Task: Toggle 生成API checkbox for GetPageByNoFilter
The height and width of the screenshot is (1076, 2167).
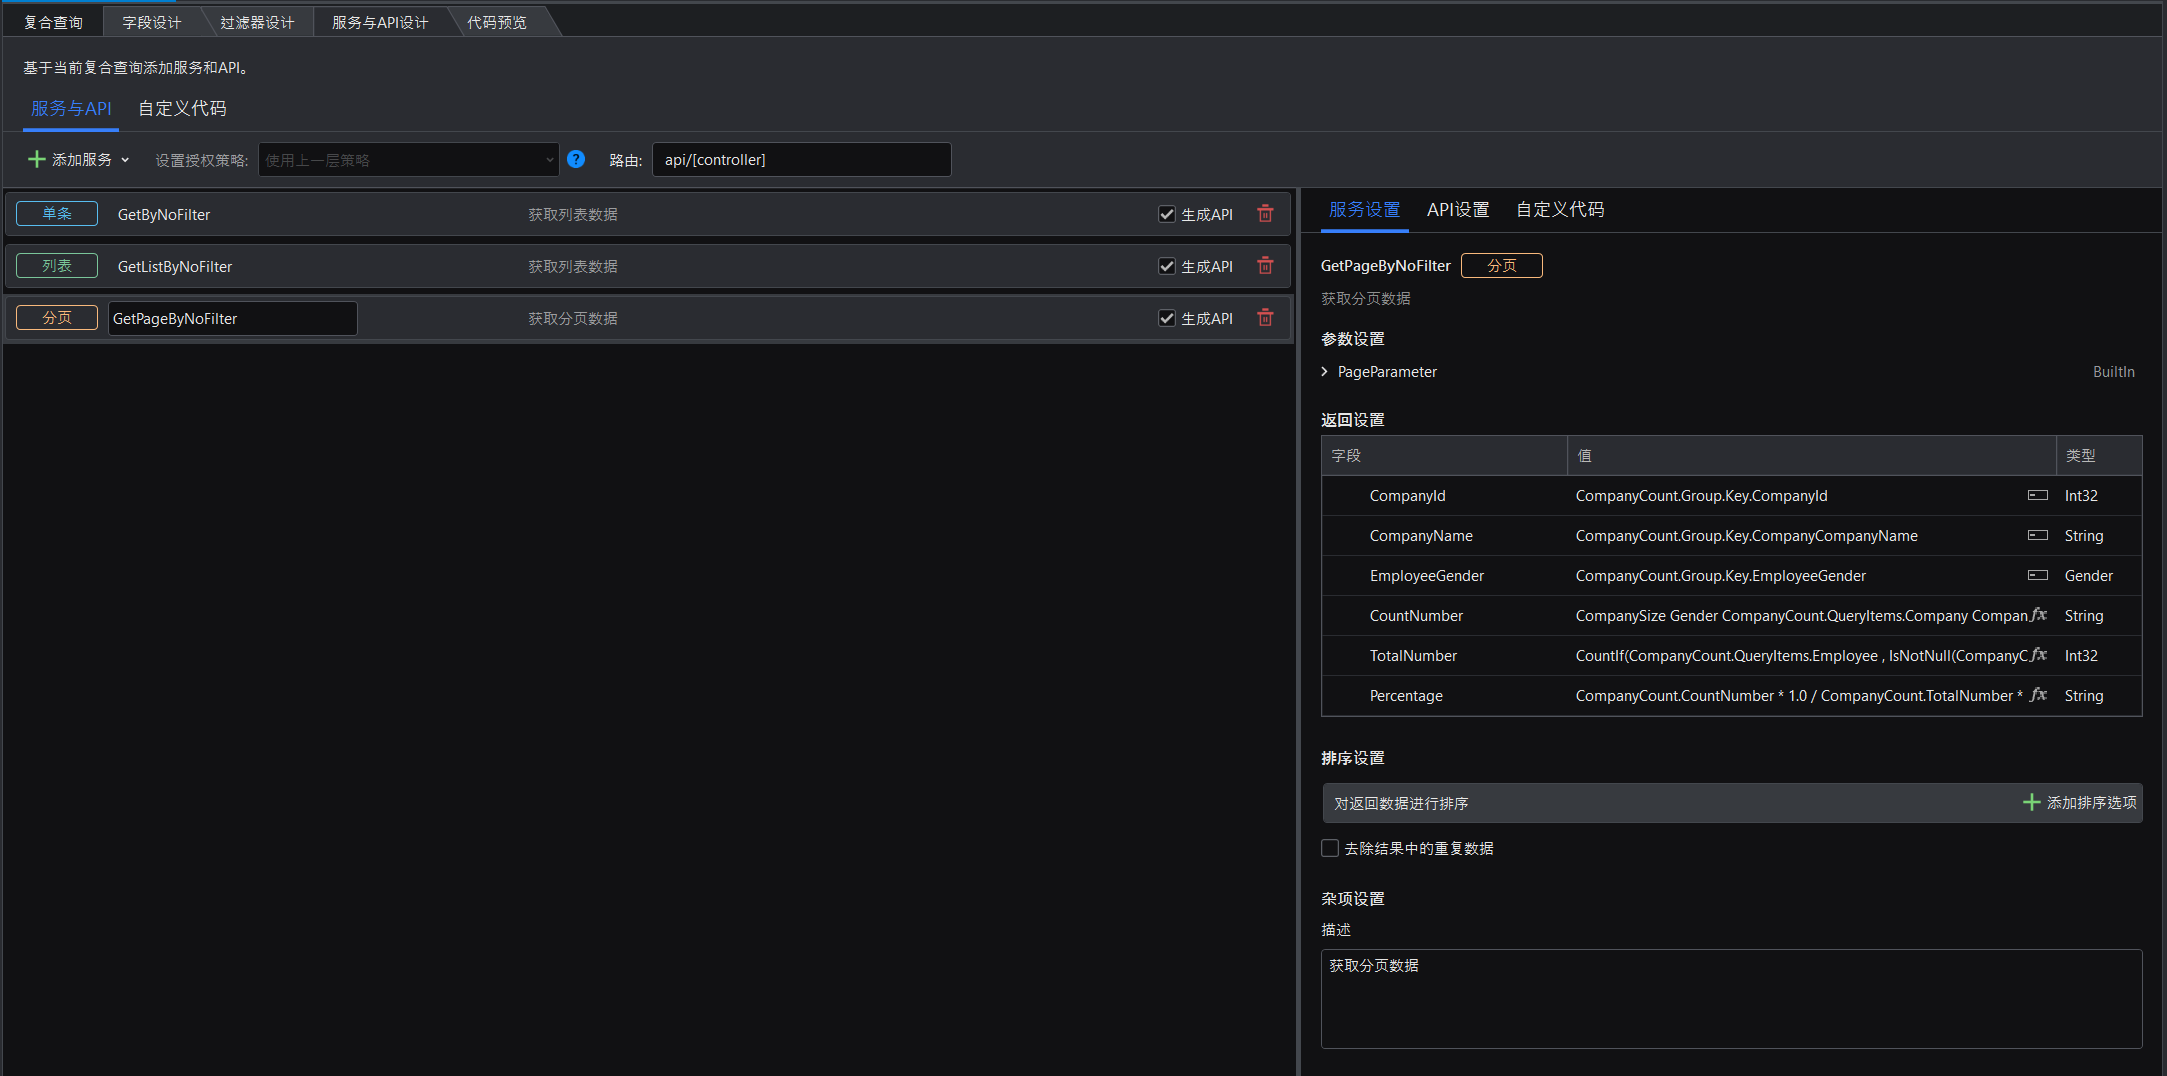Action: (x=1166, y=318)
